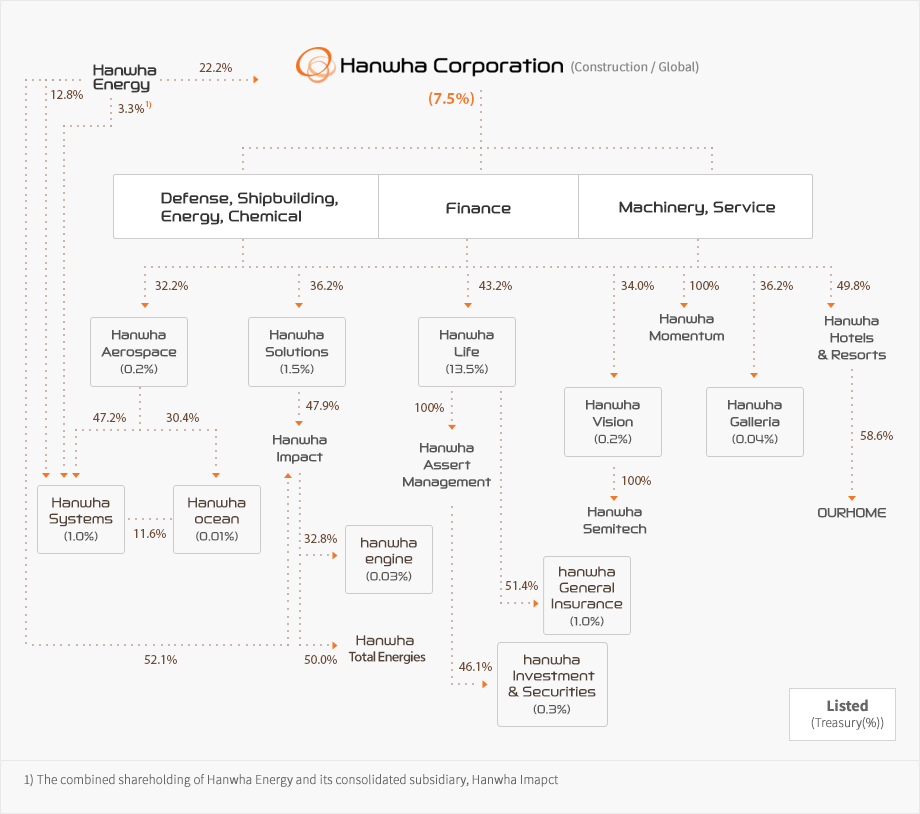The height and width of the screenshot is (814, 920).
Task: Click the OURHOME label
Action: click(851, 512)
